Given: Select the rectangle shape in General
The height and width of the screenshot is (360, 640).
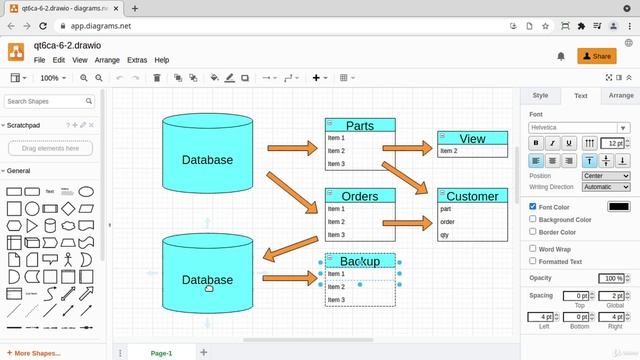Looking at the screenshot, I should [14, 191].
